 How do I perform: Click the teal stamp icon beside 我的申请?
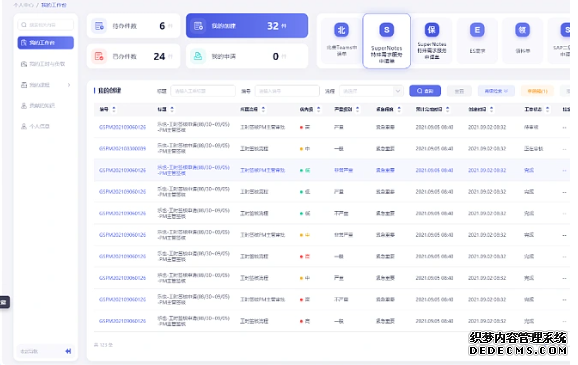pos(198,56)
